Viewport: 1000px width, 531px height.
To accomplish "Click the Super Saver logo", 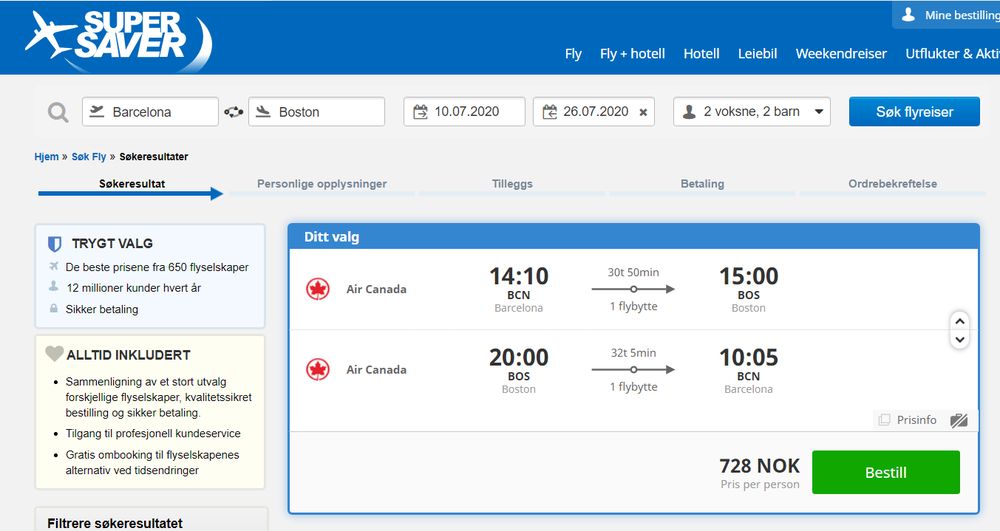I will [x=119, y=39].
